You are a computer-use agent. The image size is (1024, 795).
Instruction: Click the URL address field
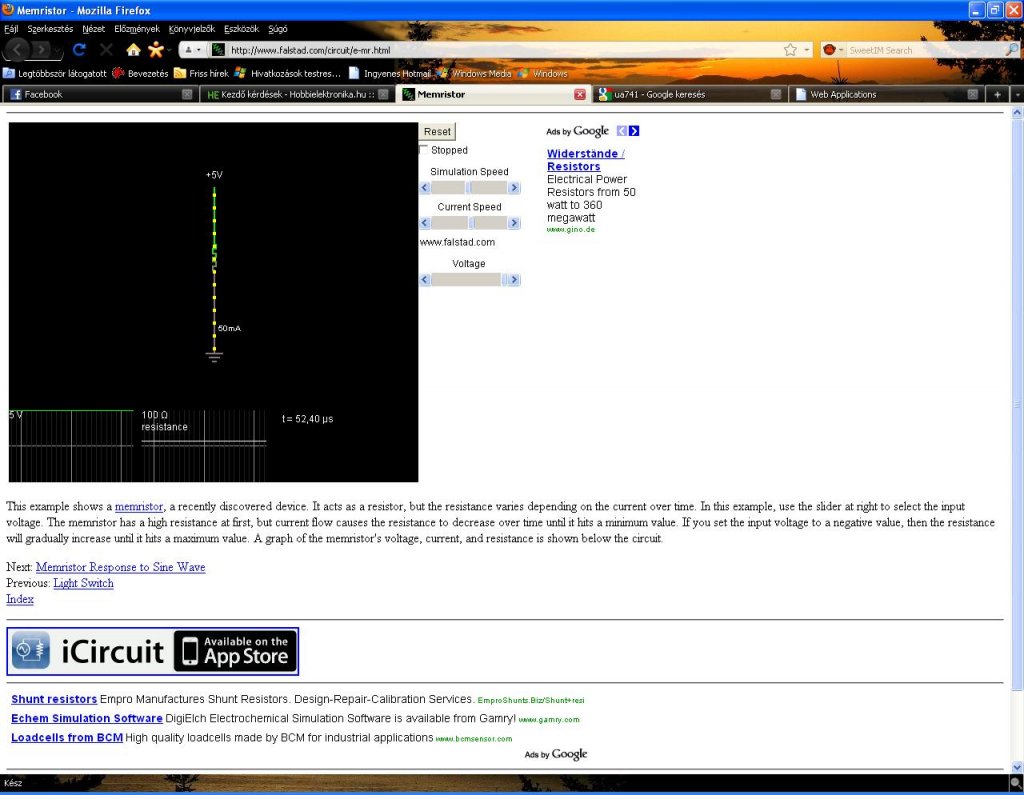point(503,50)
